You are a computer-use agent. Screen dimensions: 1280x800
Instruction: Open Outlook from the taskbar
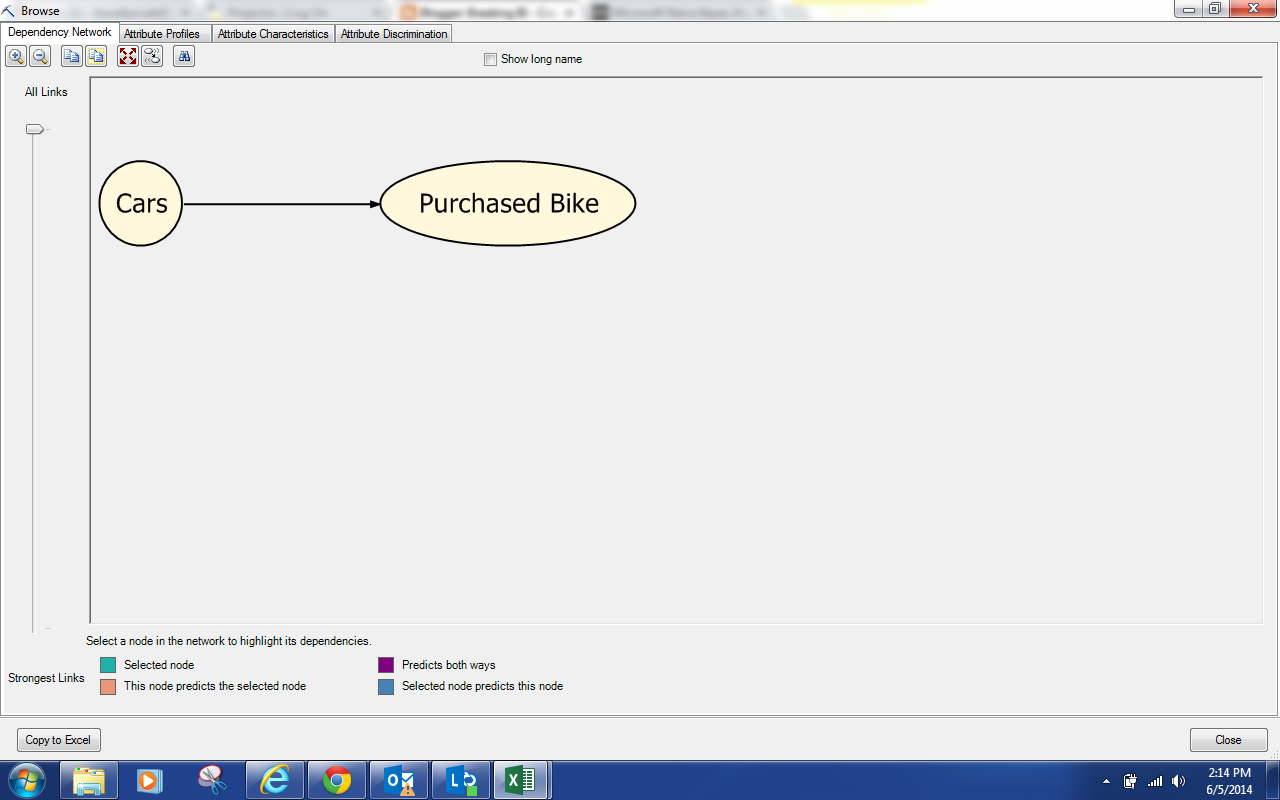(399, 780)
